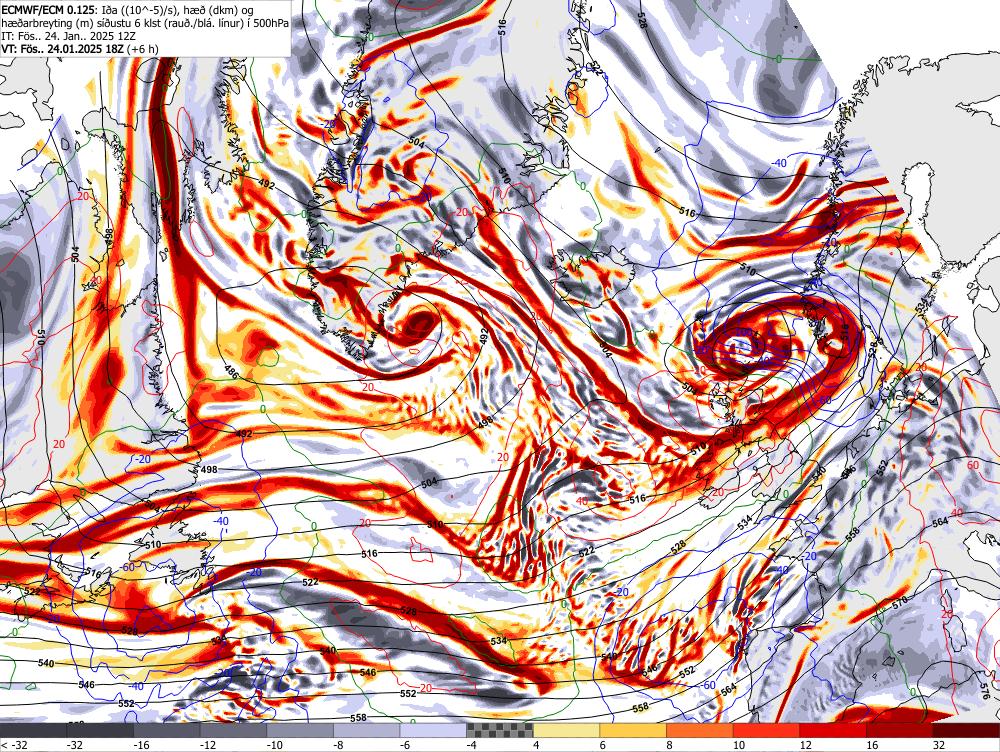Image resolution: width=1000 pixels, height=752 pixels.
Task: Click the darkest gray legend swatch above "< -32"
Action: [33, 730]
